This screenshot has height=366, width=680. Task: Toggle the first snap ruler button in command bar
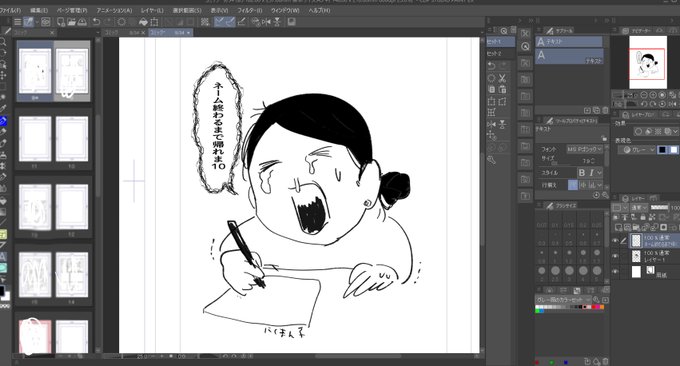(x=220, y=22)
